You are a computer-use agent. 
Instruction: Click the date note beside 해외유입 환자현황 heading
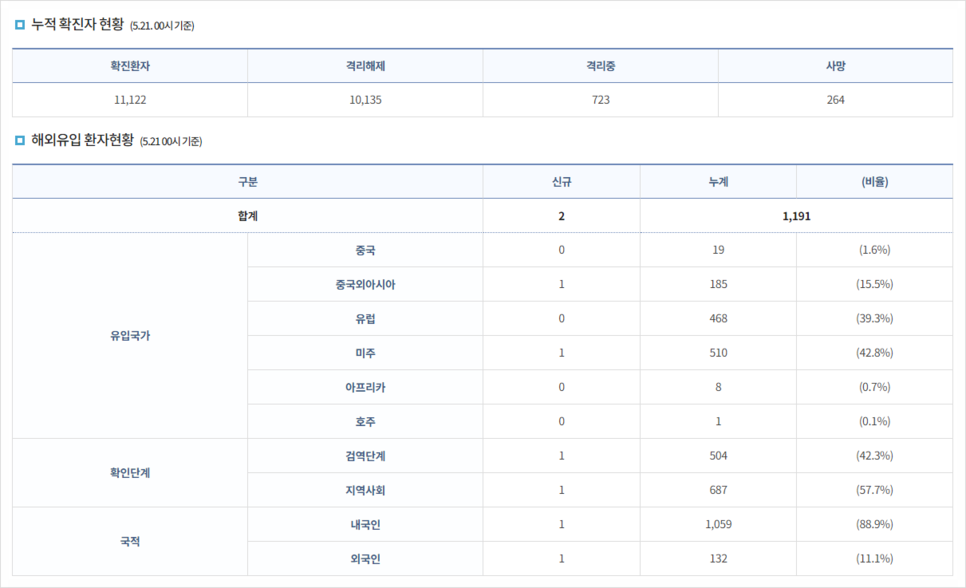tap(171, 142)
